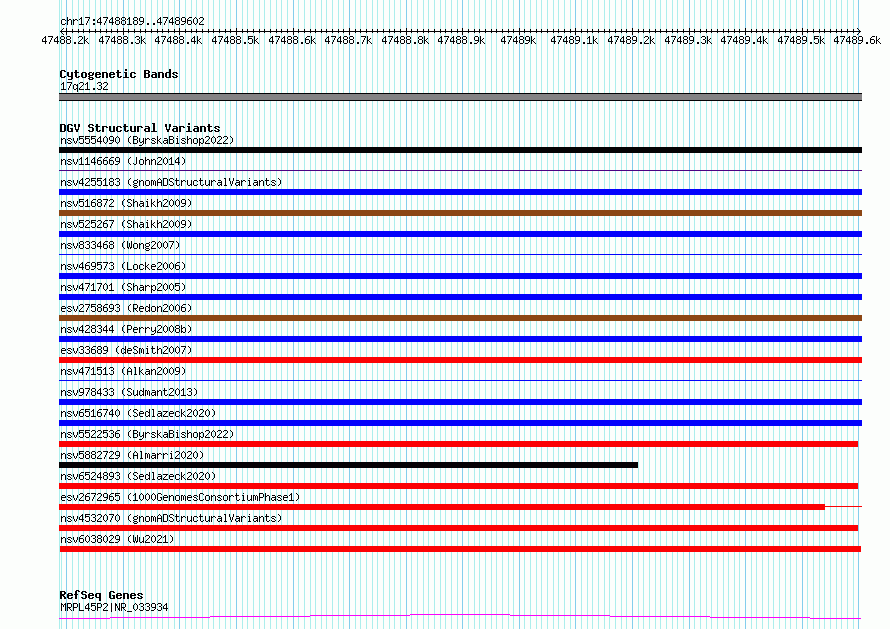
Task: Click the 17q21.32 band label
Action: 84,86
